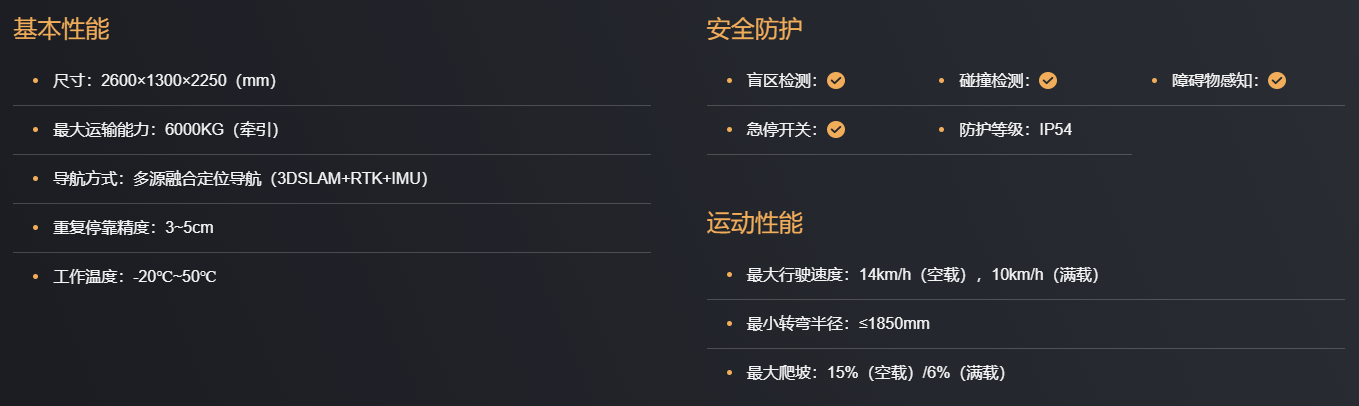Click the 最大行驶速度 speed specification
Image resolution: width=1359 pixels, height=406 pixels.
[923, 275]
